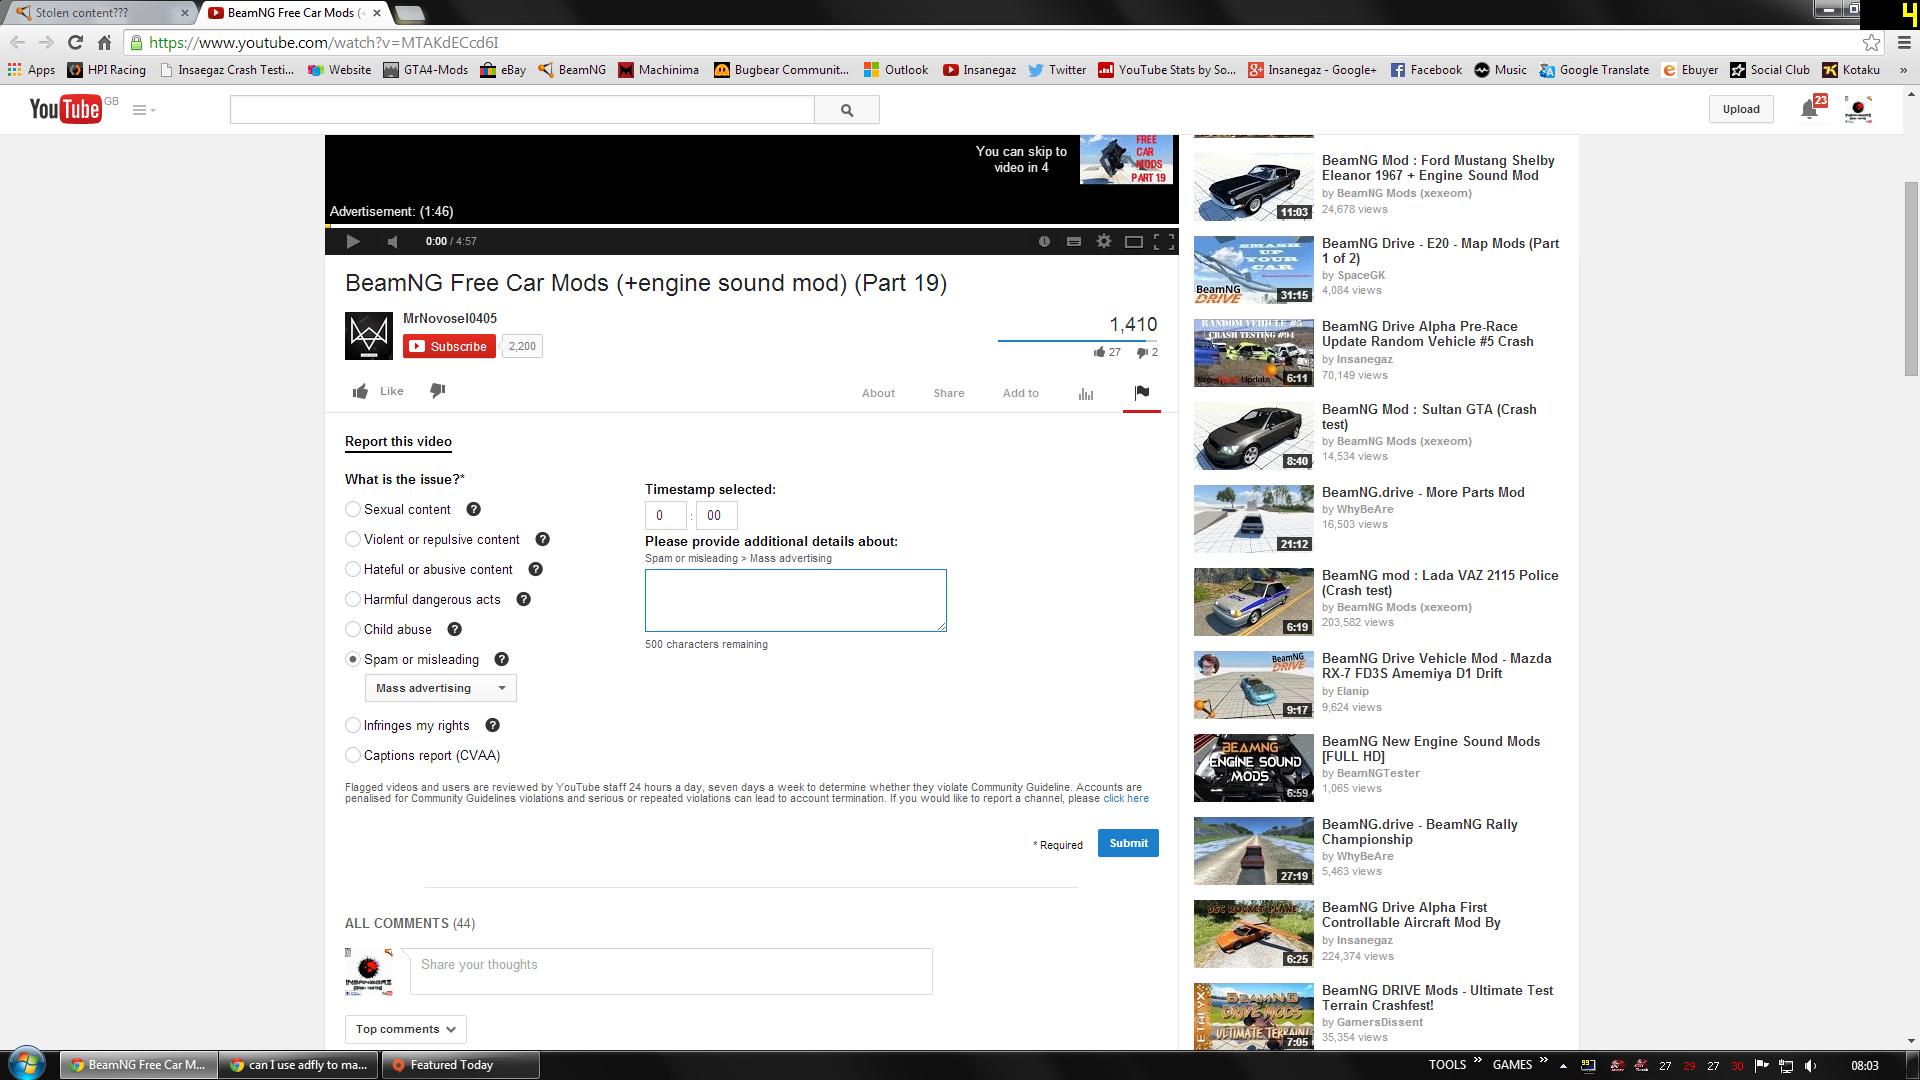The height and width of the screenshot is (1080, 1920).
Task: Click the YouTube logo
Action: [x=66, y=109]
